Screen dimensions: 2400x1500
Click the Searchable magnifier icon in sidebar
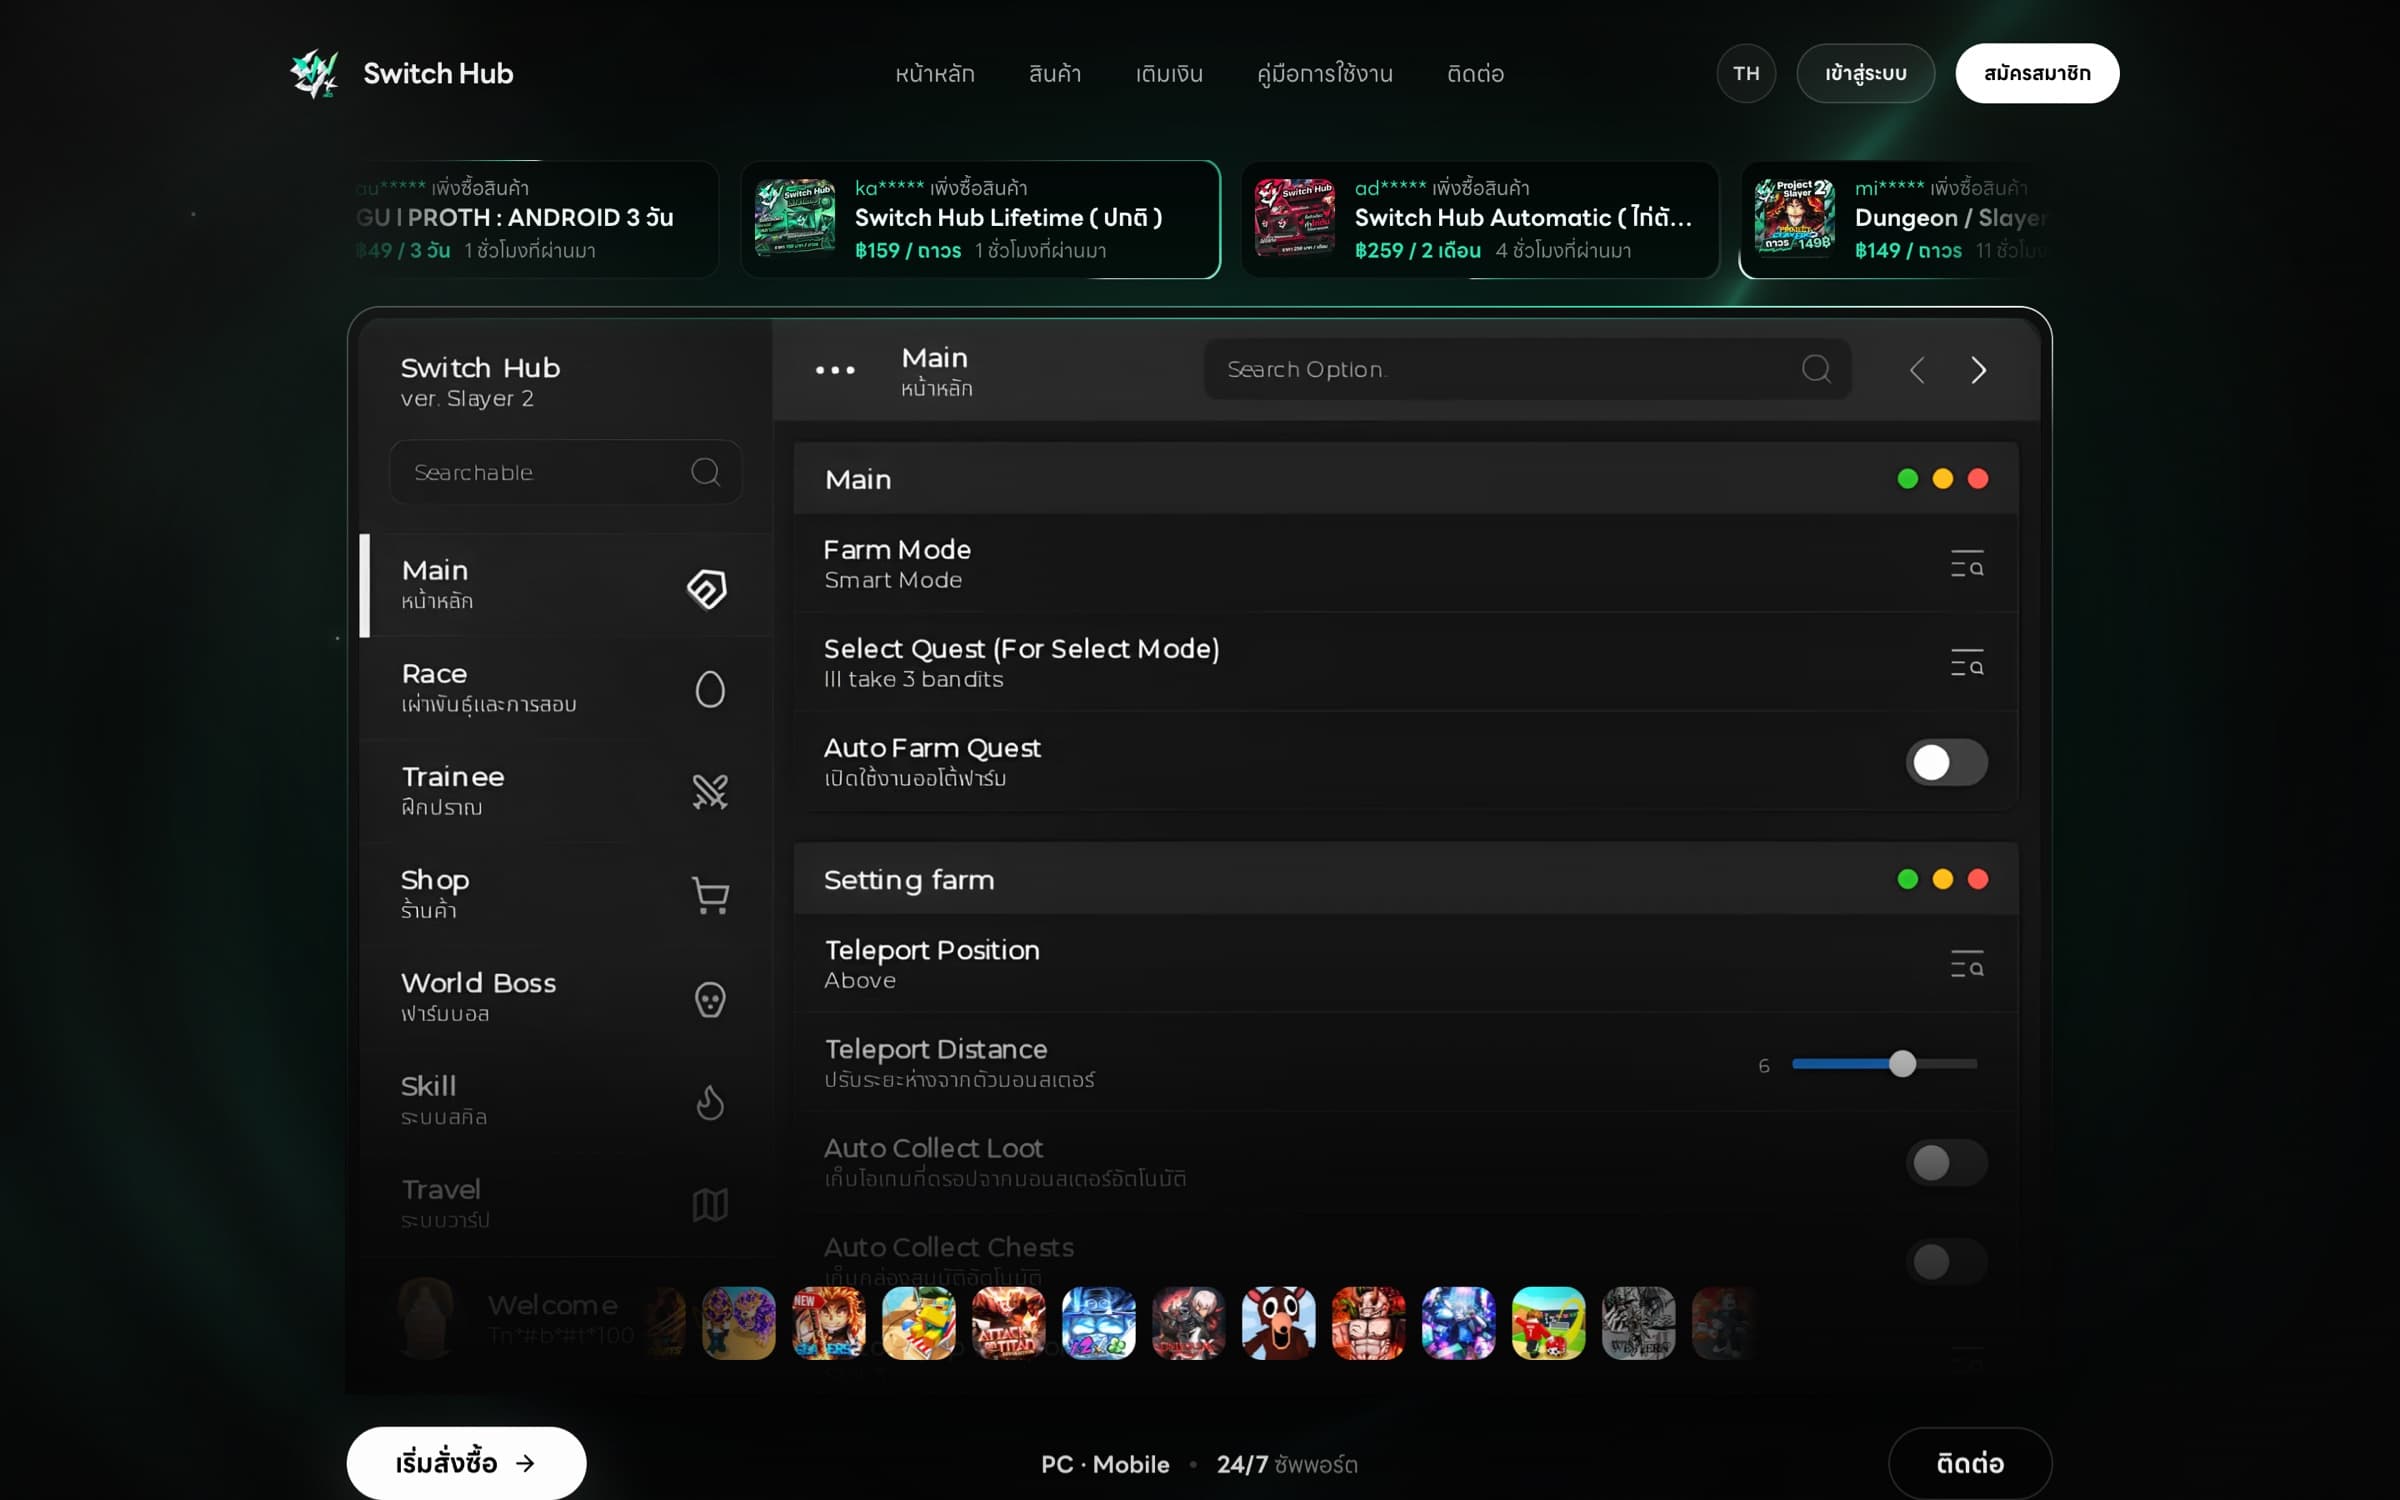(705, 472)
